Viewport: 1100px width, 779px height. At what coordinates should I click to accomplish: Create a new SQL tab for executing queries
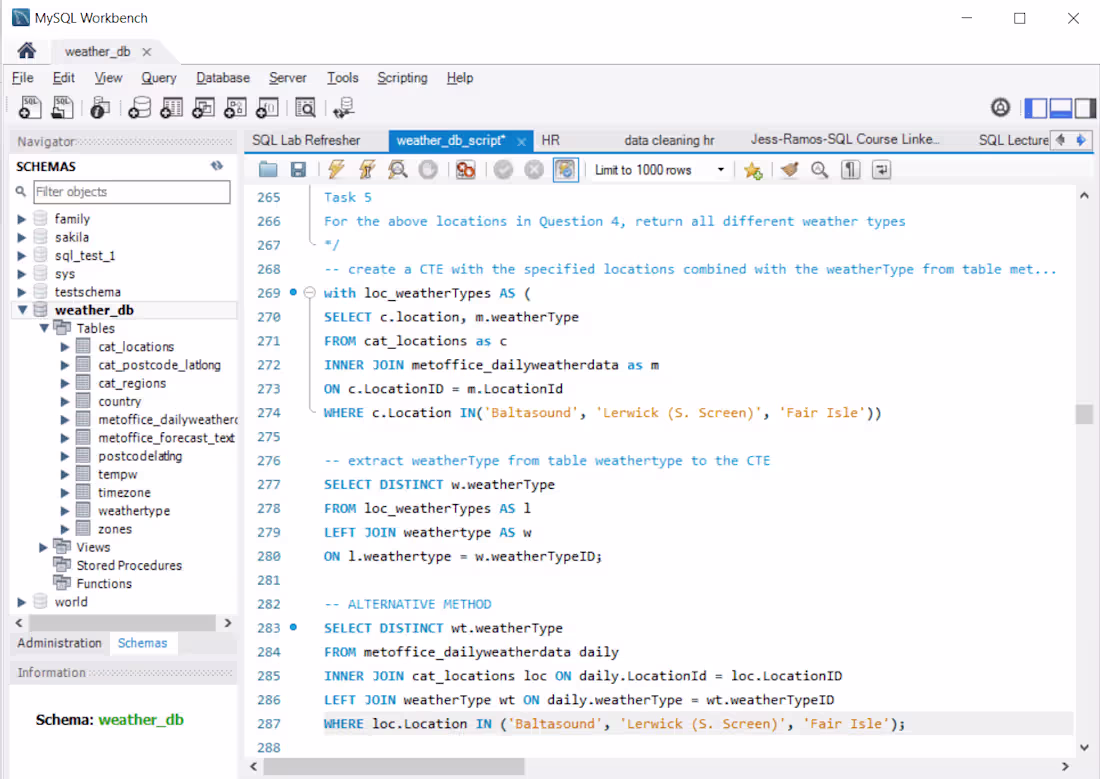(x=29, y=108)
